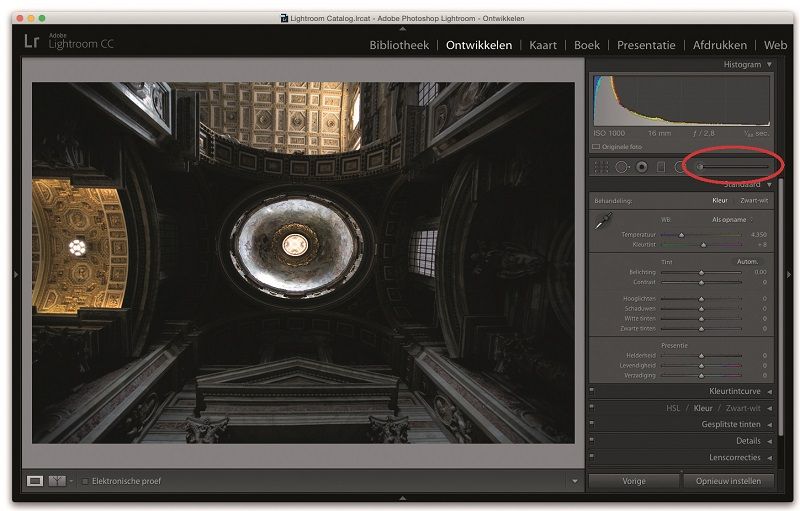Expand the Lenscorrecties panel

[x=768, y=457]
